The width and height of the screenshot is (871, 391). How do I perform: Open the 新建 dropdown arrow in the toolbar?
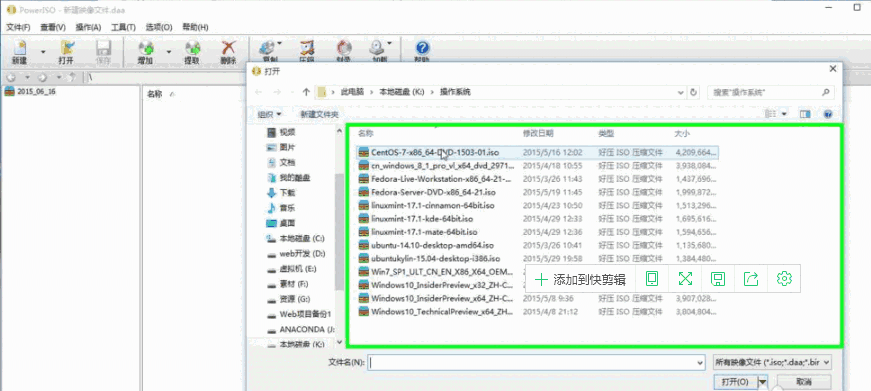click(43, 52)
